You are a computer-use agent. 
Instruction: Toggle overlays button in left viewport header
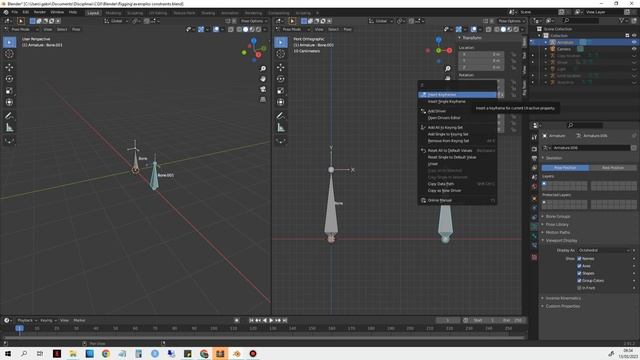pyautogui.click(x=216, y=29)
